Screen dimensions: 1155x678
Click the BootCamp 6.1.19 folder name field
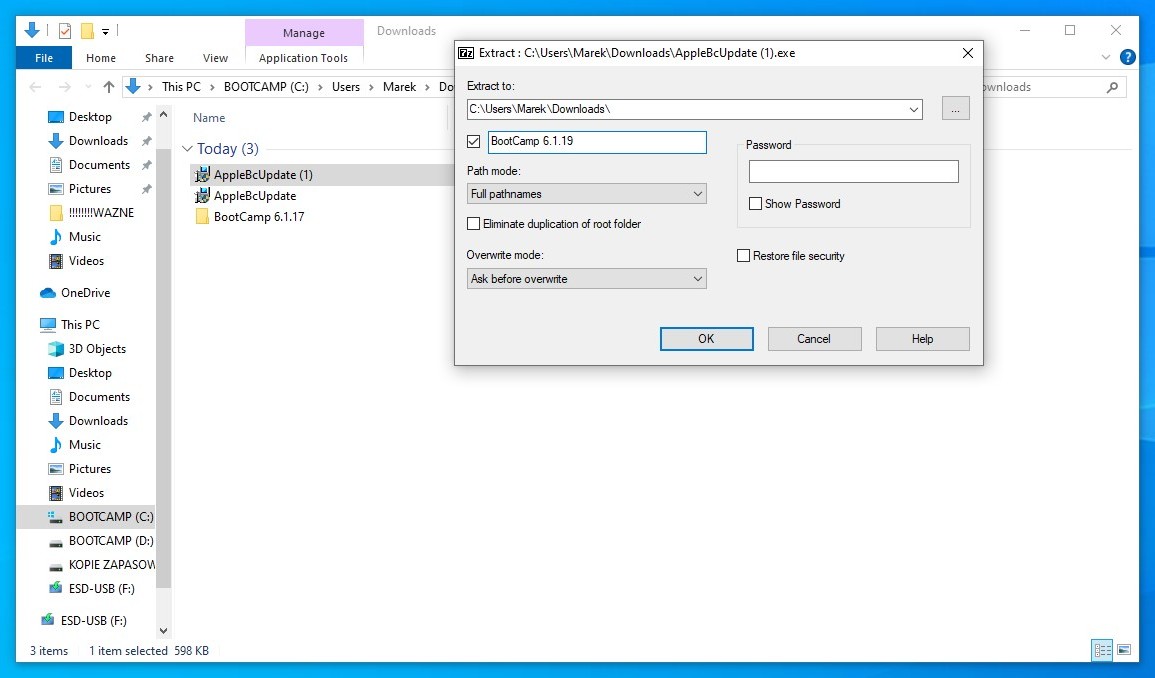[597, 141]
